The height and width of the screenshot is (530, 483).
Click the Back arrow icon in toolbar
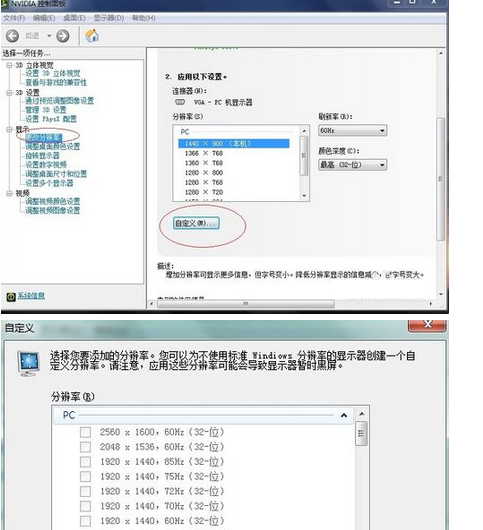coord(12,35)
